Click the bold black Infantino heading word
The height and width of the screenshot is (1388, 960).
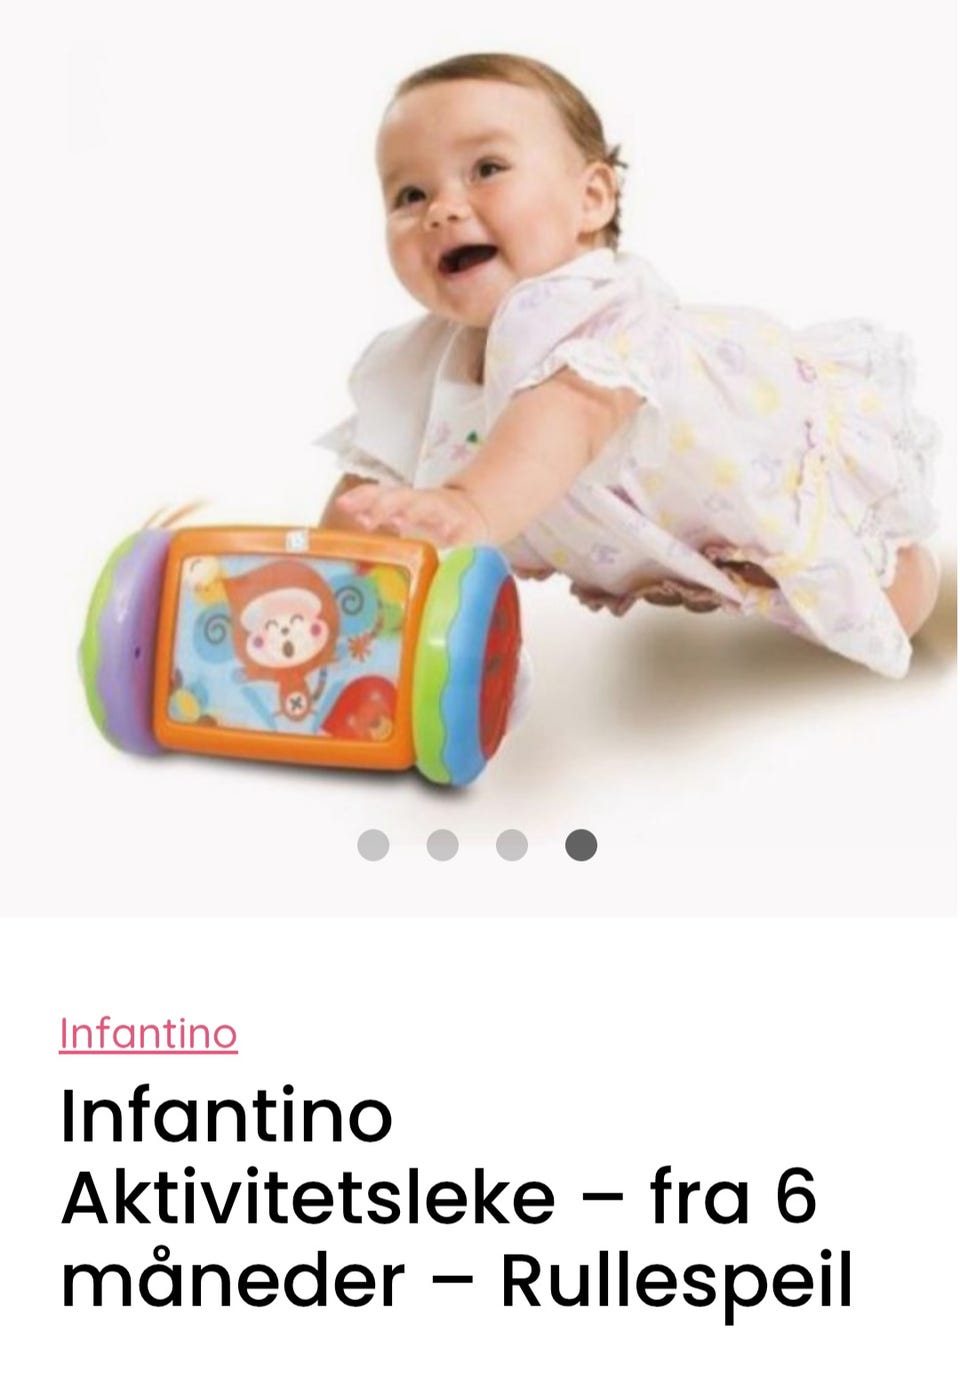click(x=226, y=1117)
